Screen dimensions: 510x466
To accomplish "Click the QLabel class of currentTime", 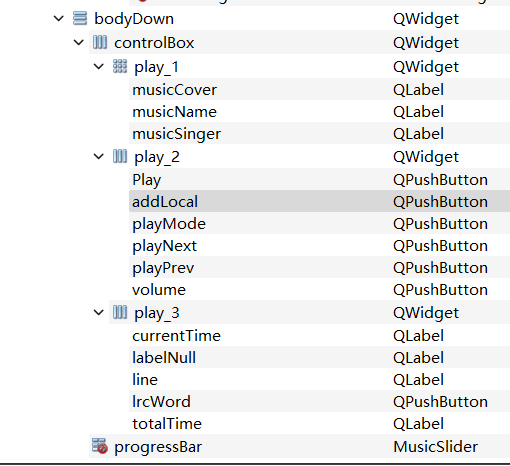I will (418, 335).
